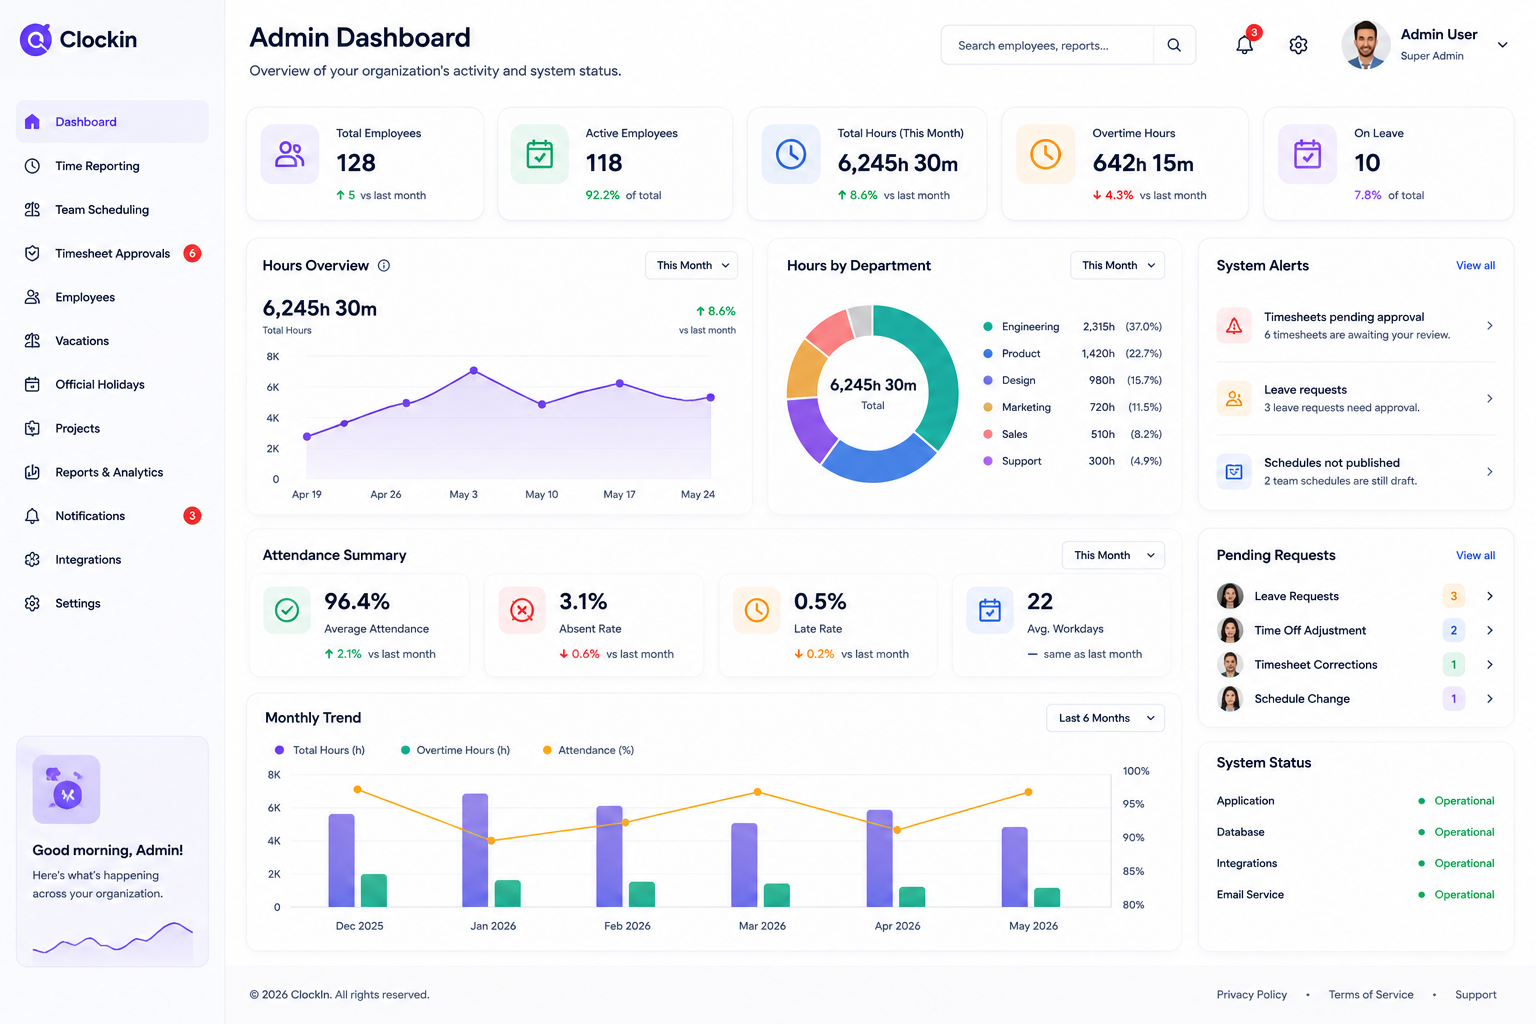Click View all in System Alerts
This screenshot has width=1536, height=1024.
(x=1475, y=266)
